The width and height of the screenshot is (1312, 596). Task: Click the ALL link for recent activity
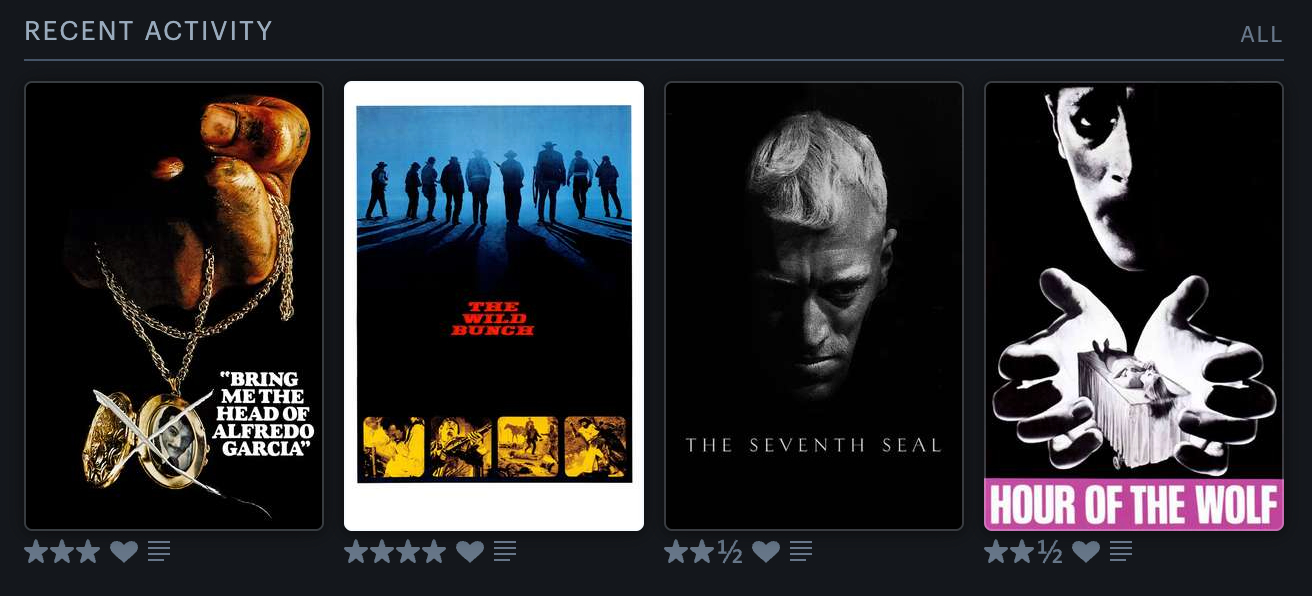pos(1261,35)
